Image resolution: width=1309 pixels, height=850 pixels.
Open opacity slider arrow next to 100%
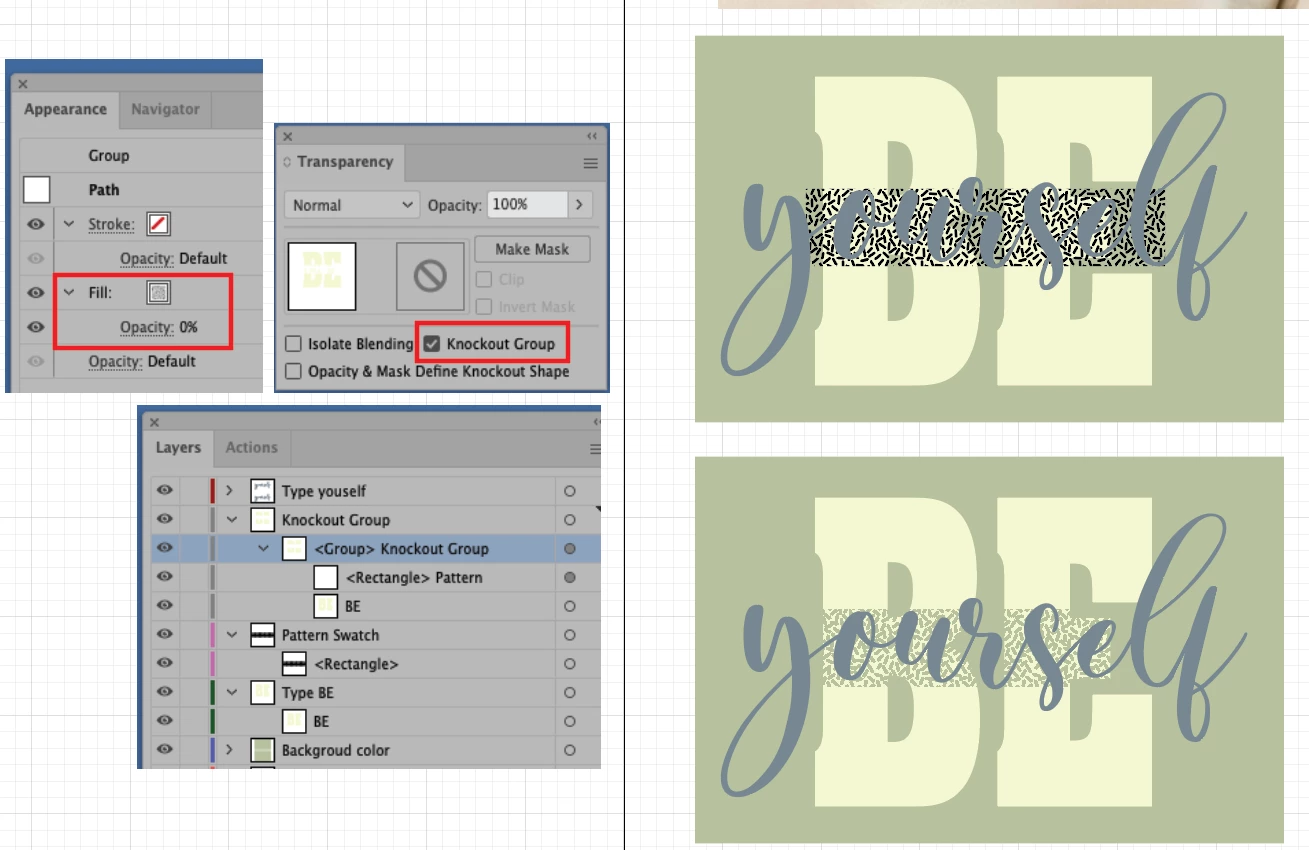[580, 205]
